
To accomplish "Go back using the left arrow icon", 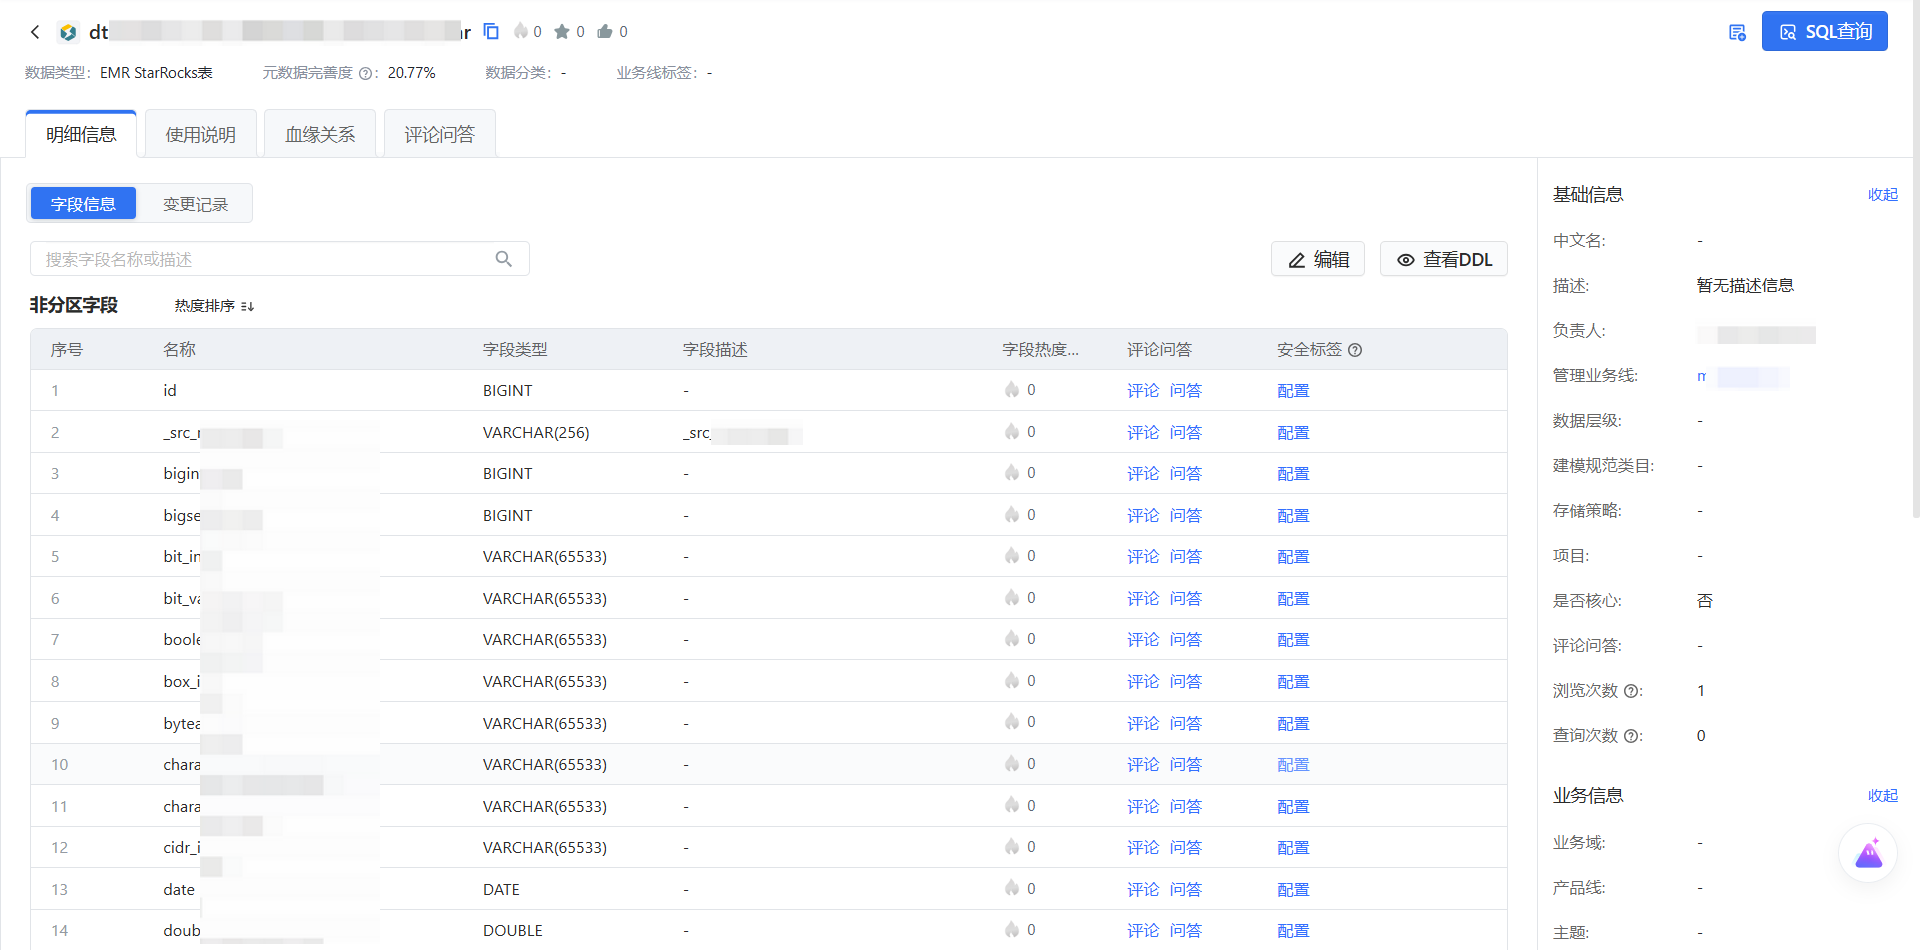I will tap(35, 32).
